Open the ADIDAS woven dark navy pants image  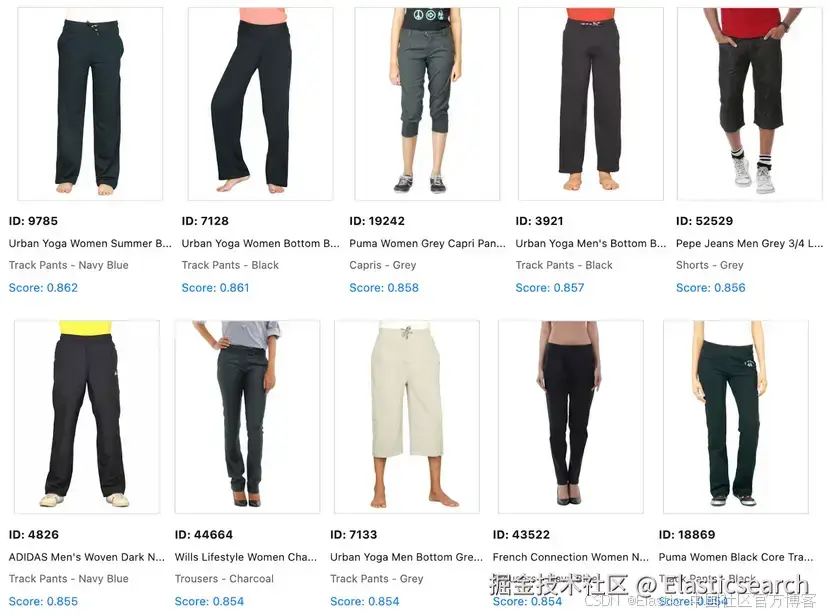click(x=87, y=416)
